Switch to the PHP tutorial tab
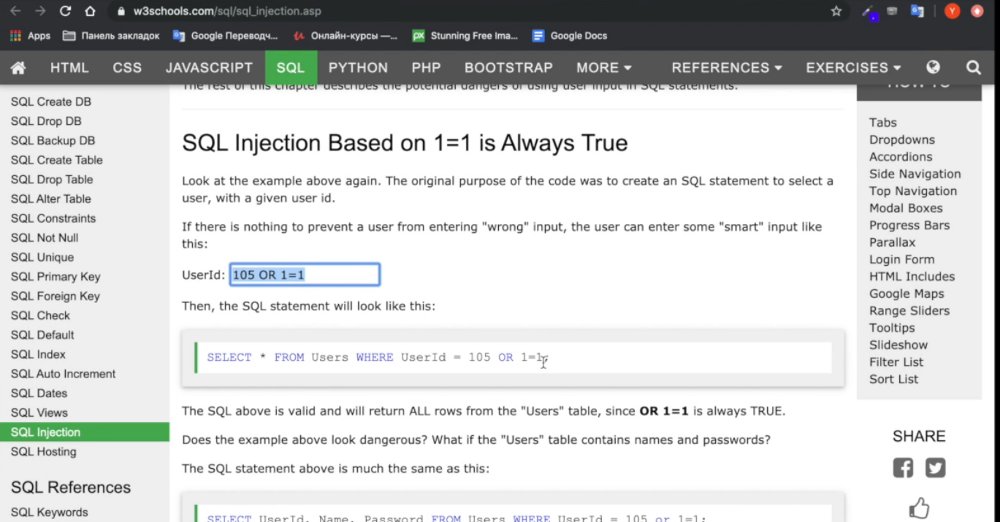This screenshot has height=522, width=1000. click(426, 68)
